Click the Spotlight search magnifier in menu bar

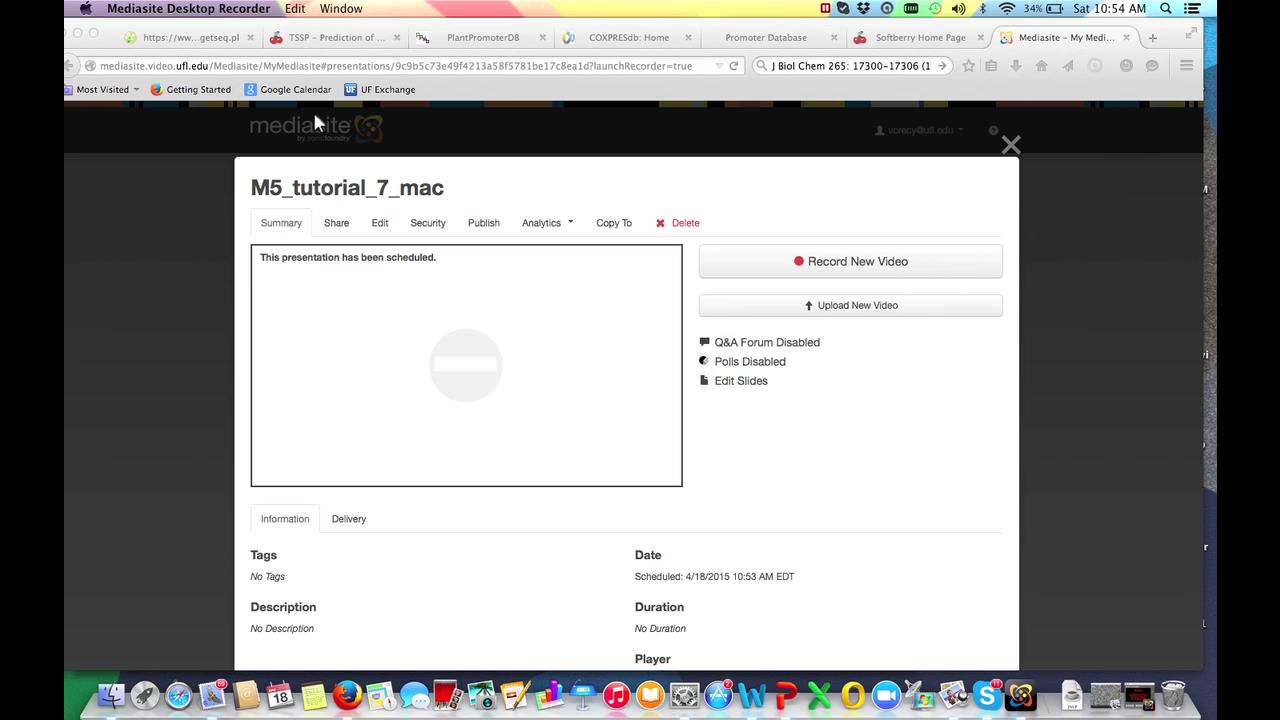[1166, 9]
